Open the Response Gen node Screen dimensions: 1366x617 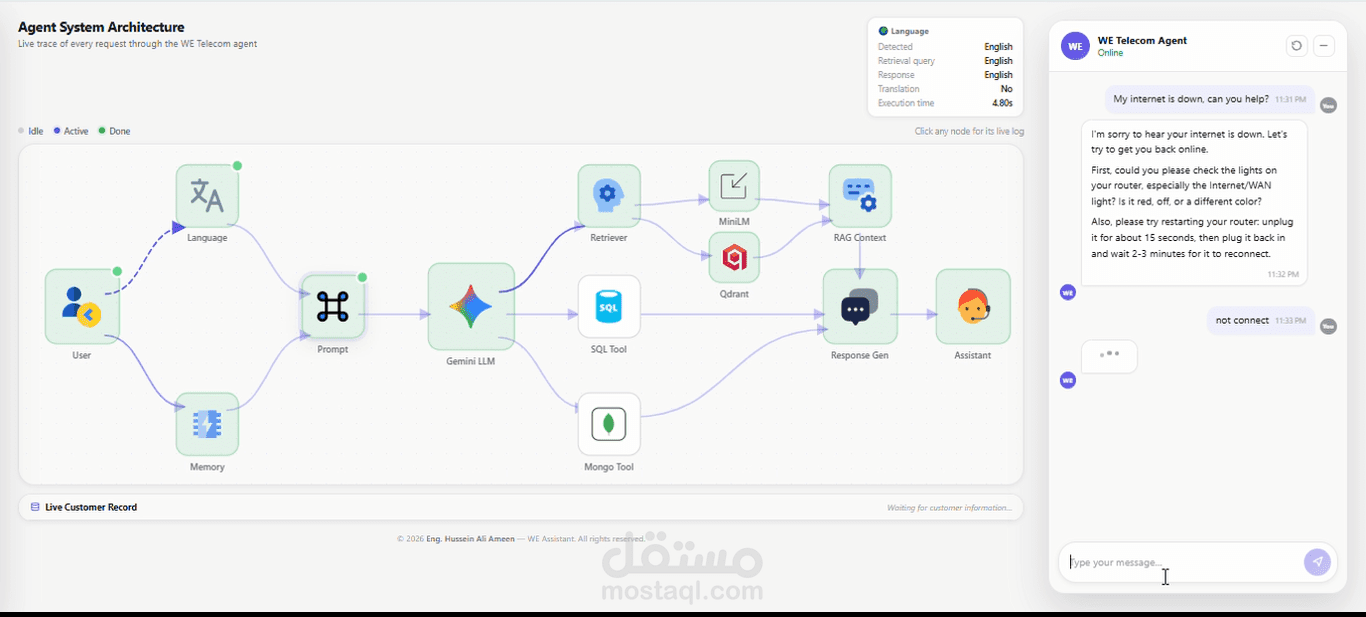tap(860, 306)
